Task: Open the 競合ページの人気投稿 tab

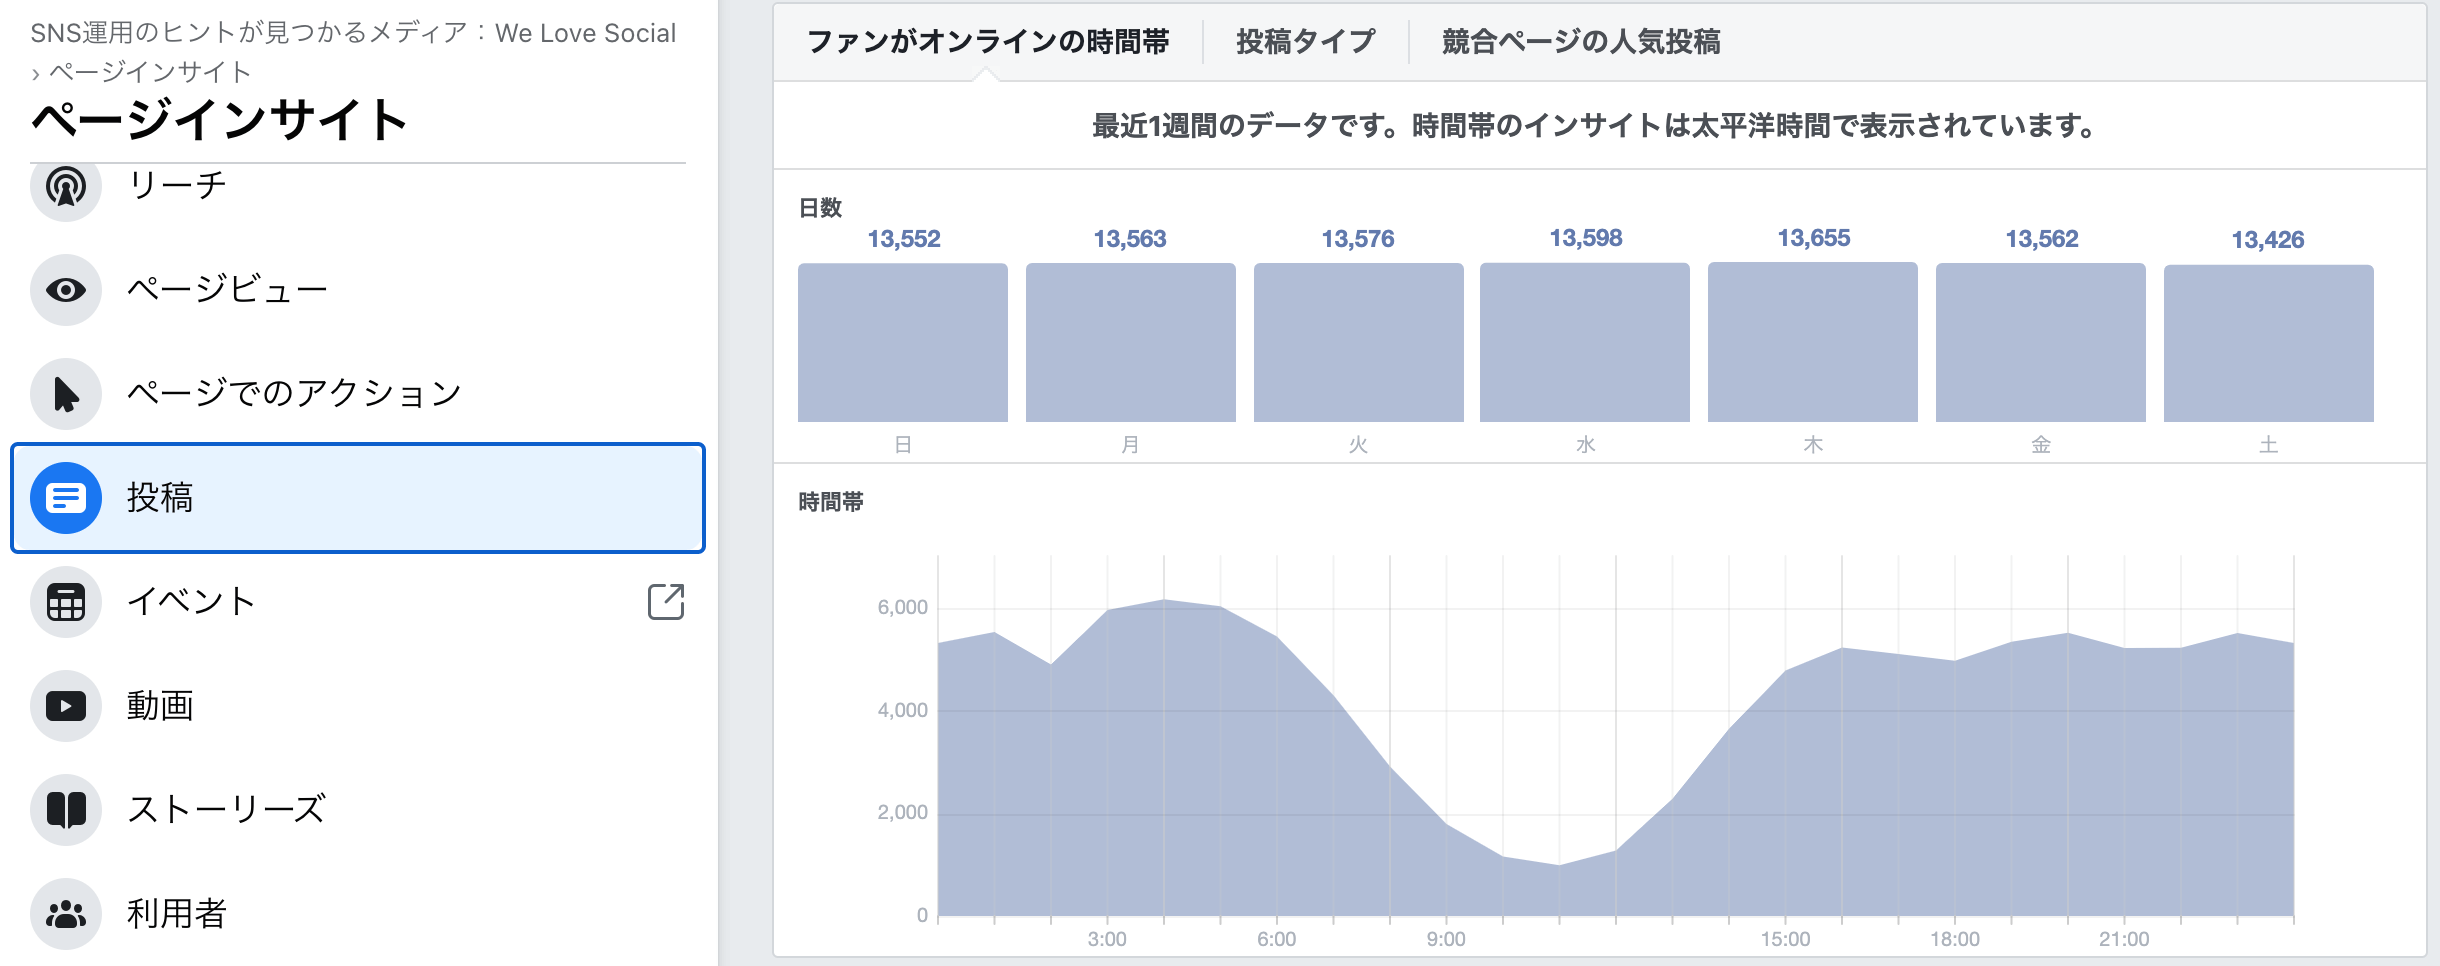Action: pos(1580,42)
